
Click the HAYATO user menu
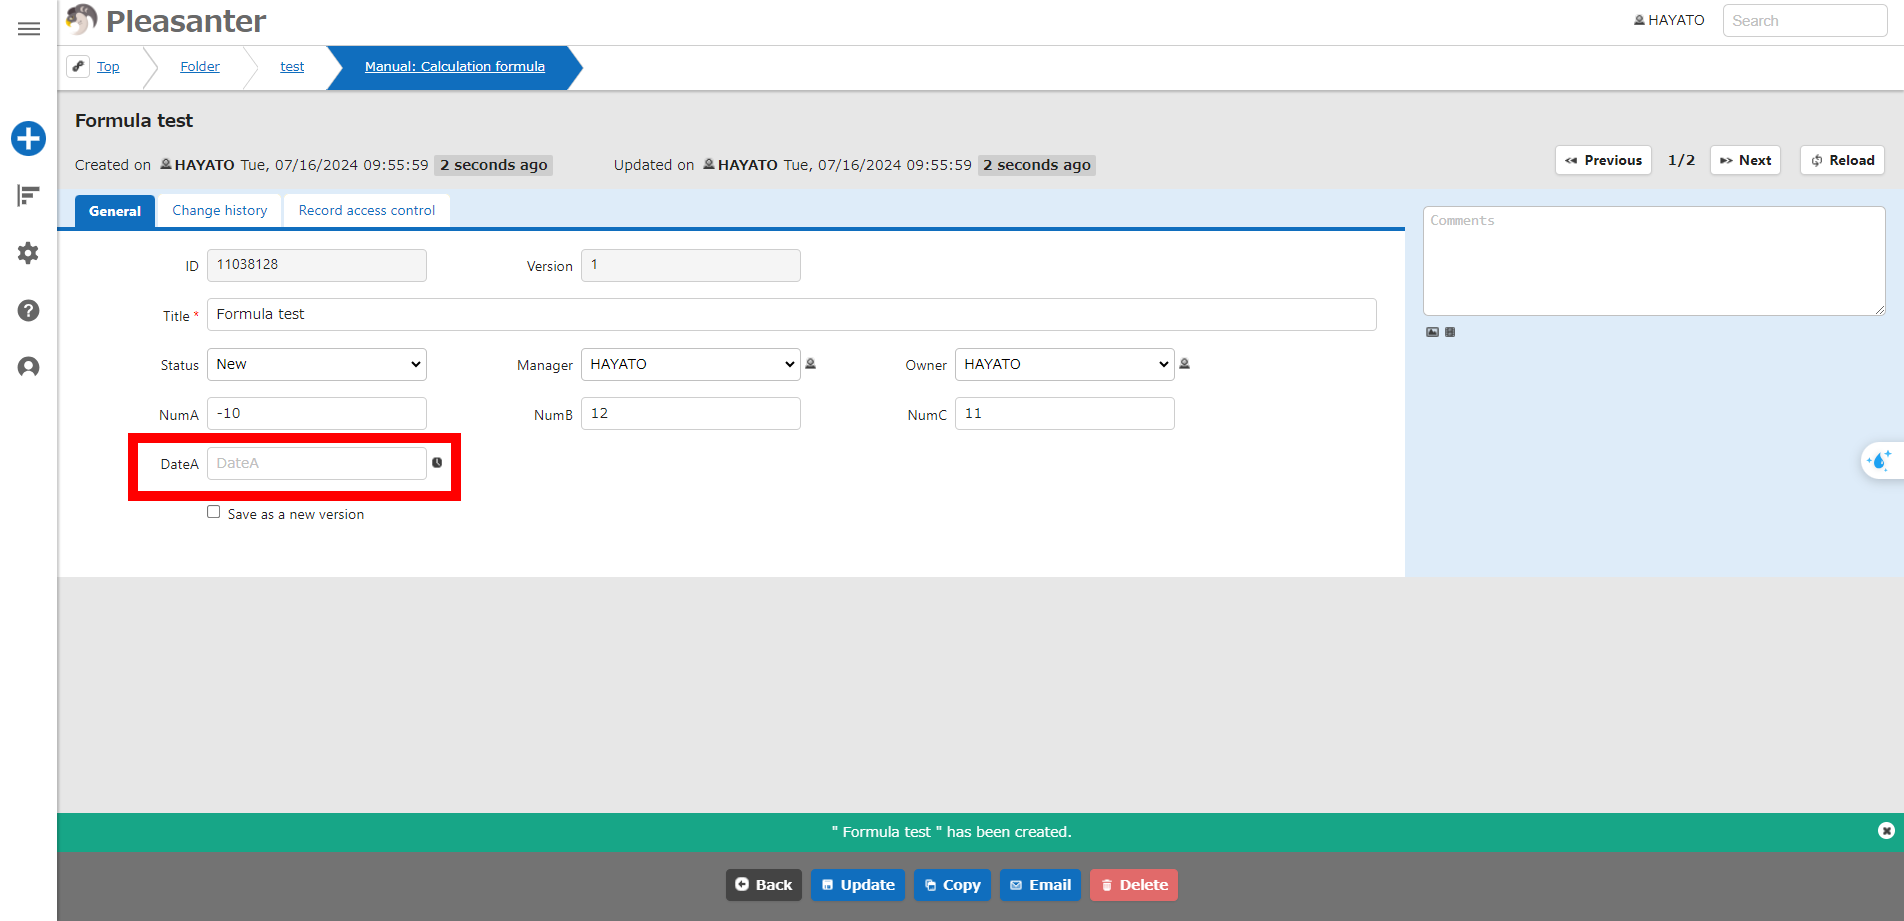(1669, 20)
